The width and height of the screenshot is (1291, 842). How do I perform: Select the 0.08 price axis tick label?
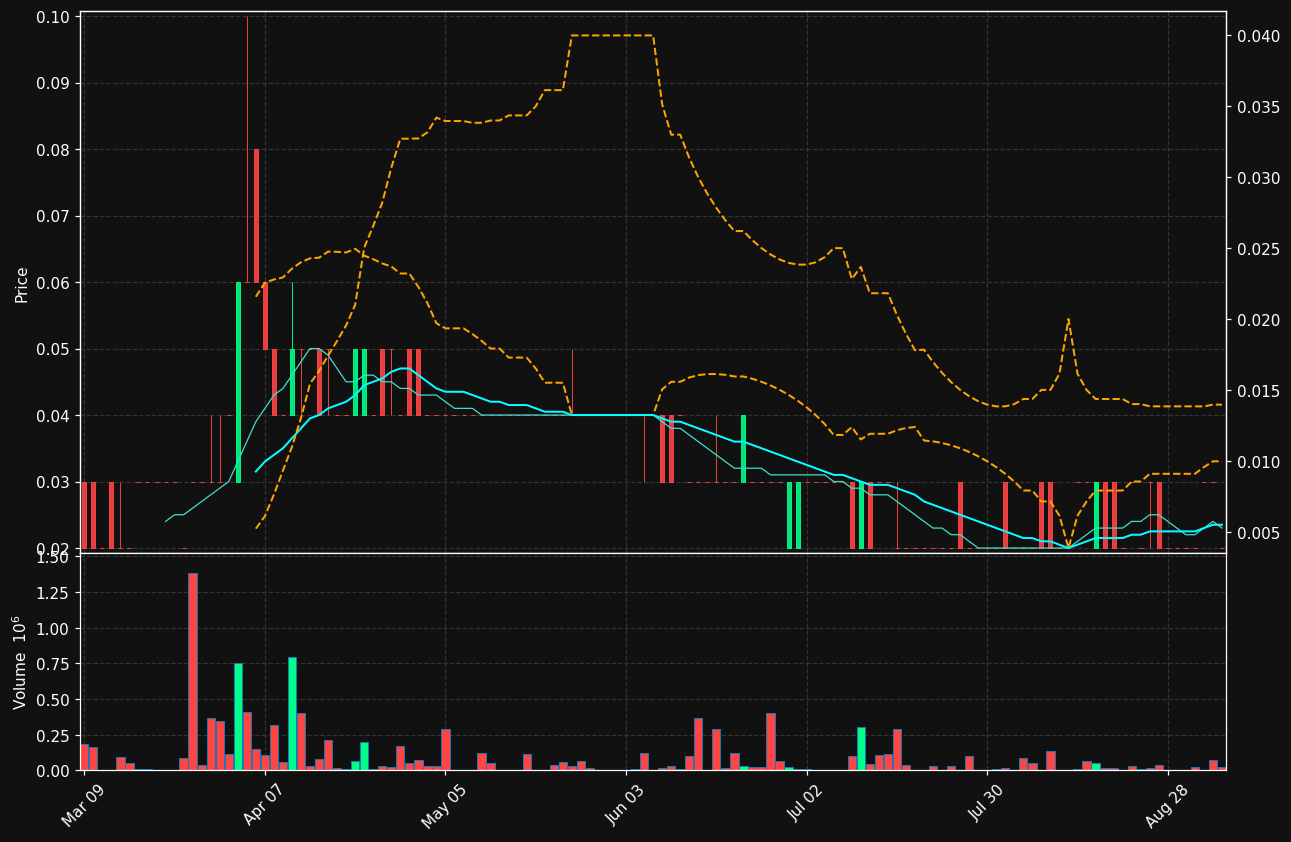click(52, 150)
